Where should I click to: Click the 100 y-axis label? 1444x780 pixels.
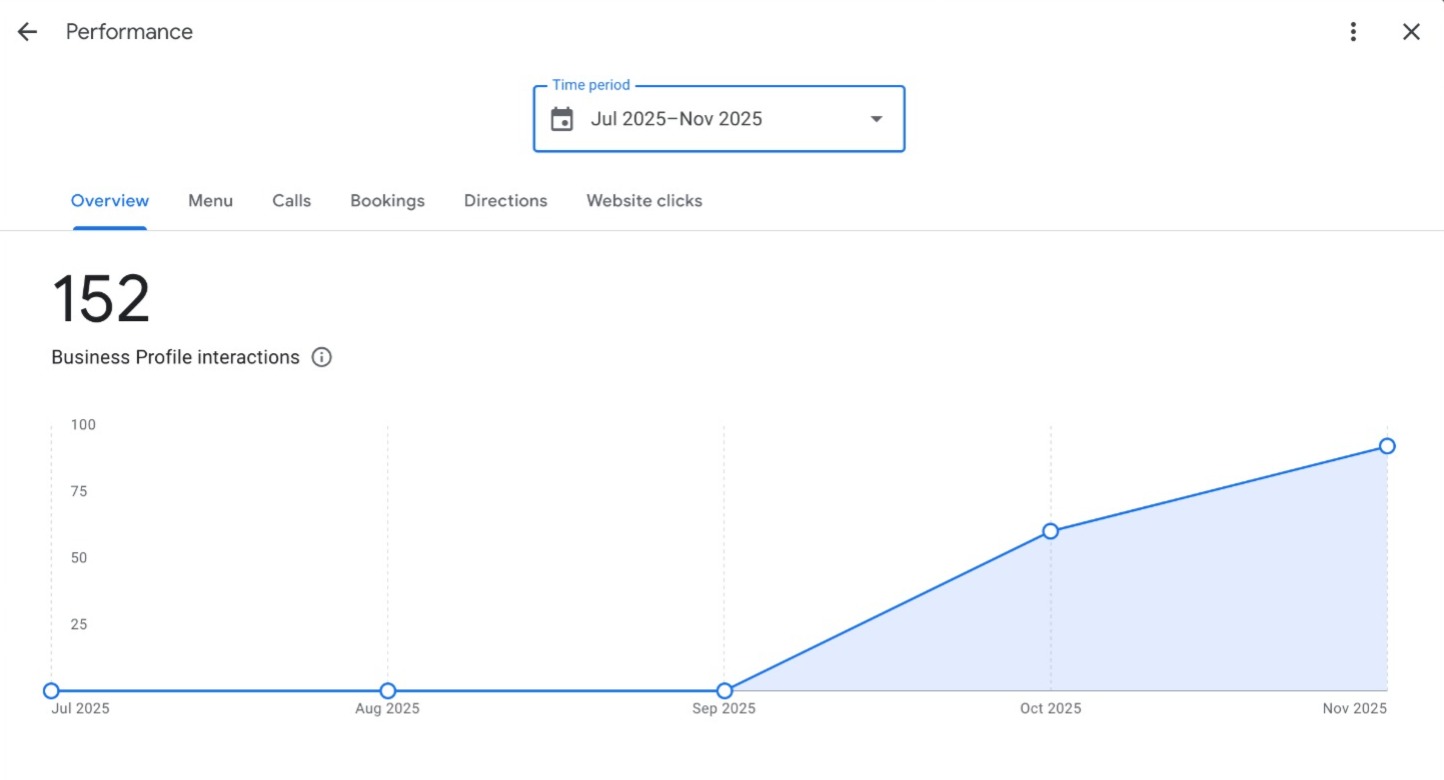[x=83, y=425]
